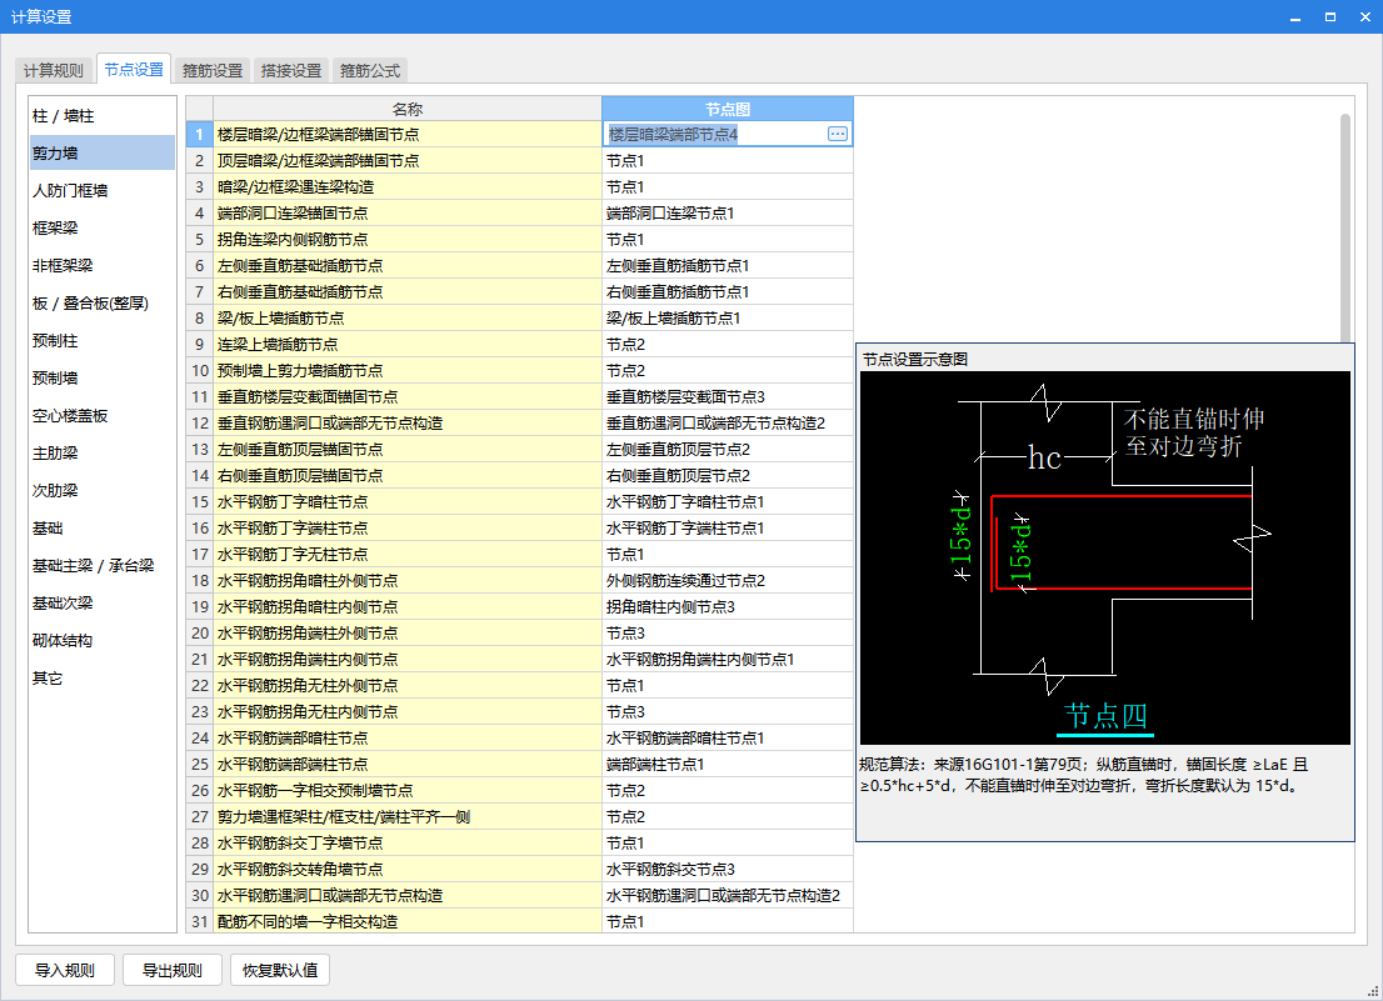The image size is (1383, 1001).
Task: Minimize the 计算设置 window
Action: (1295, 17)
